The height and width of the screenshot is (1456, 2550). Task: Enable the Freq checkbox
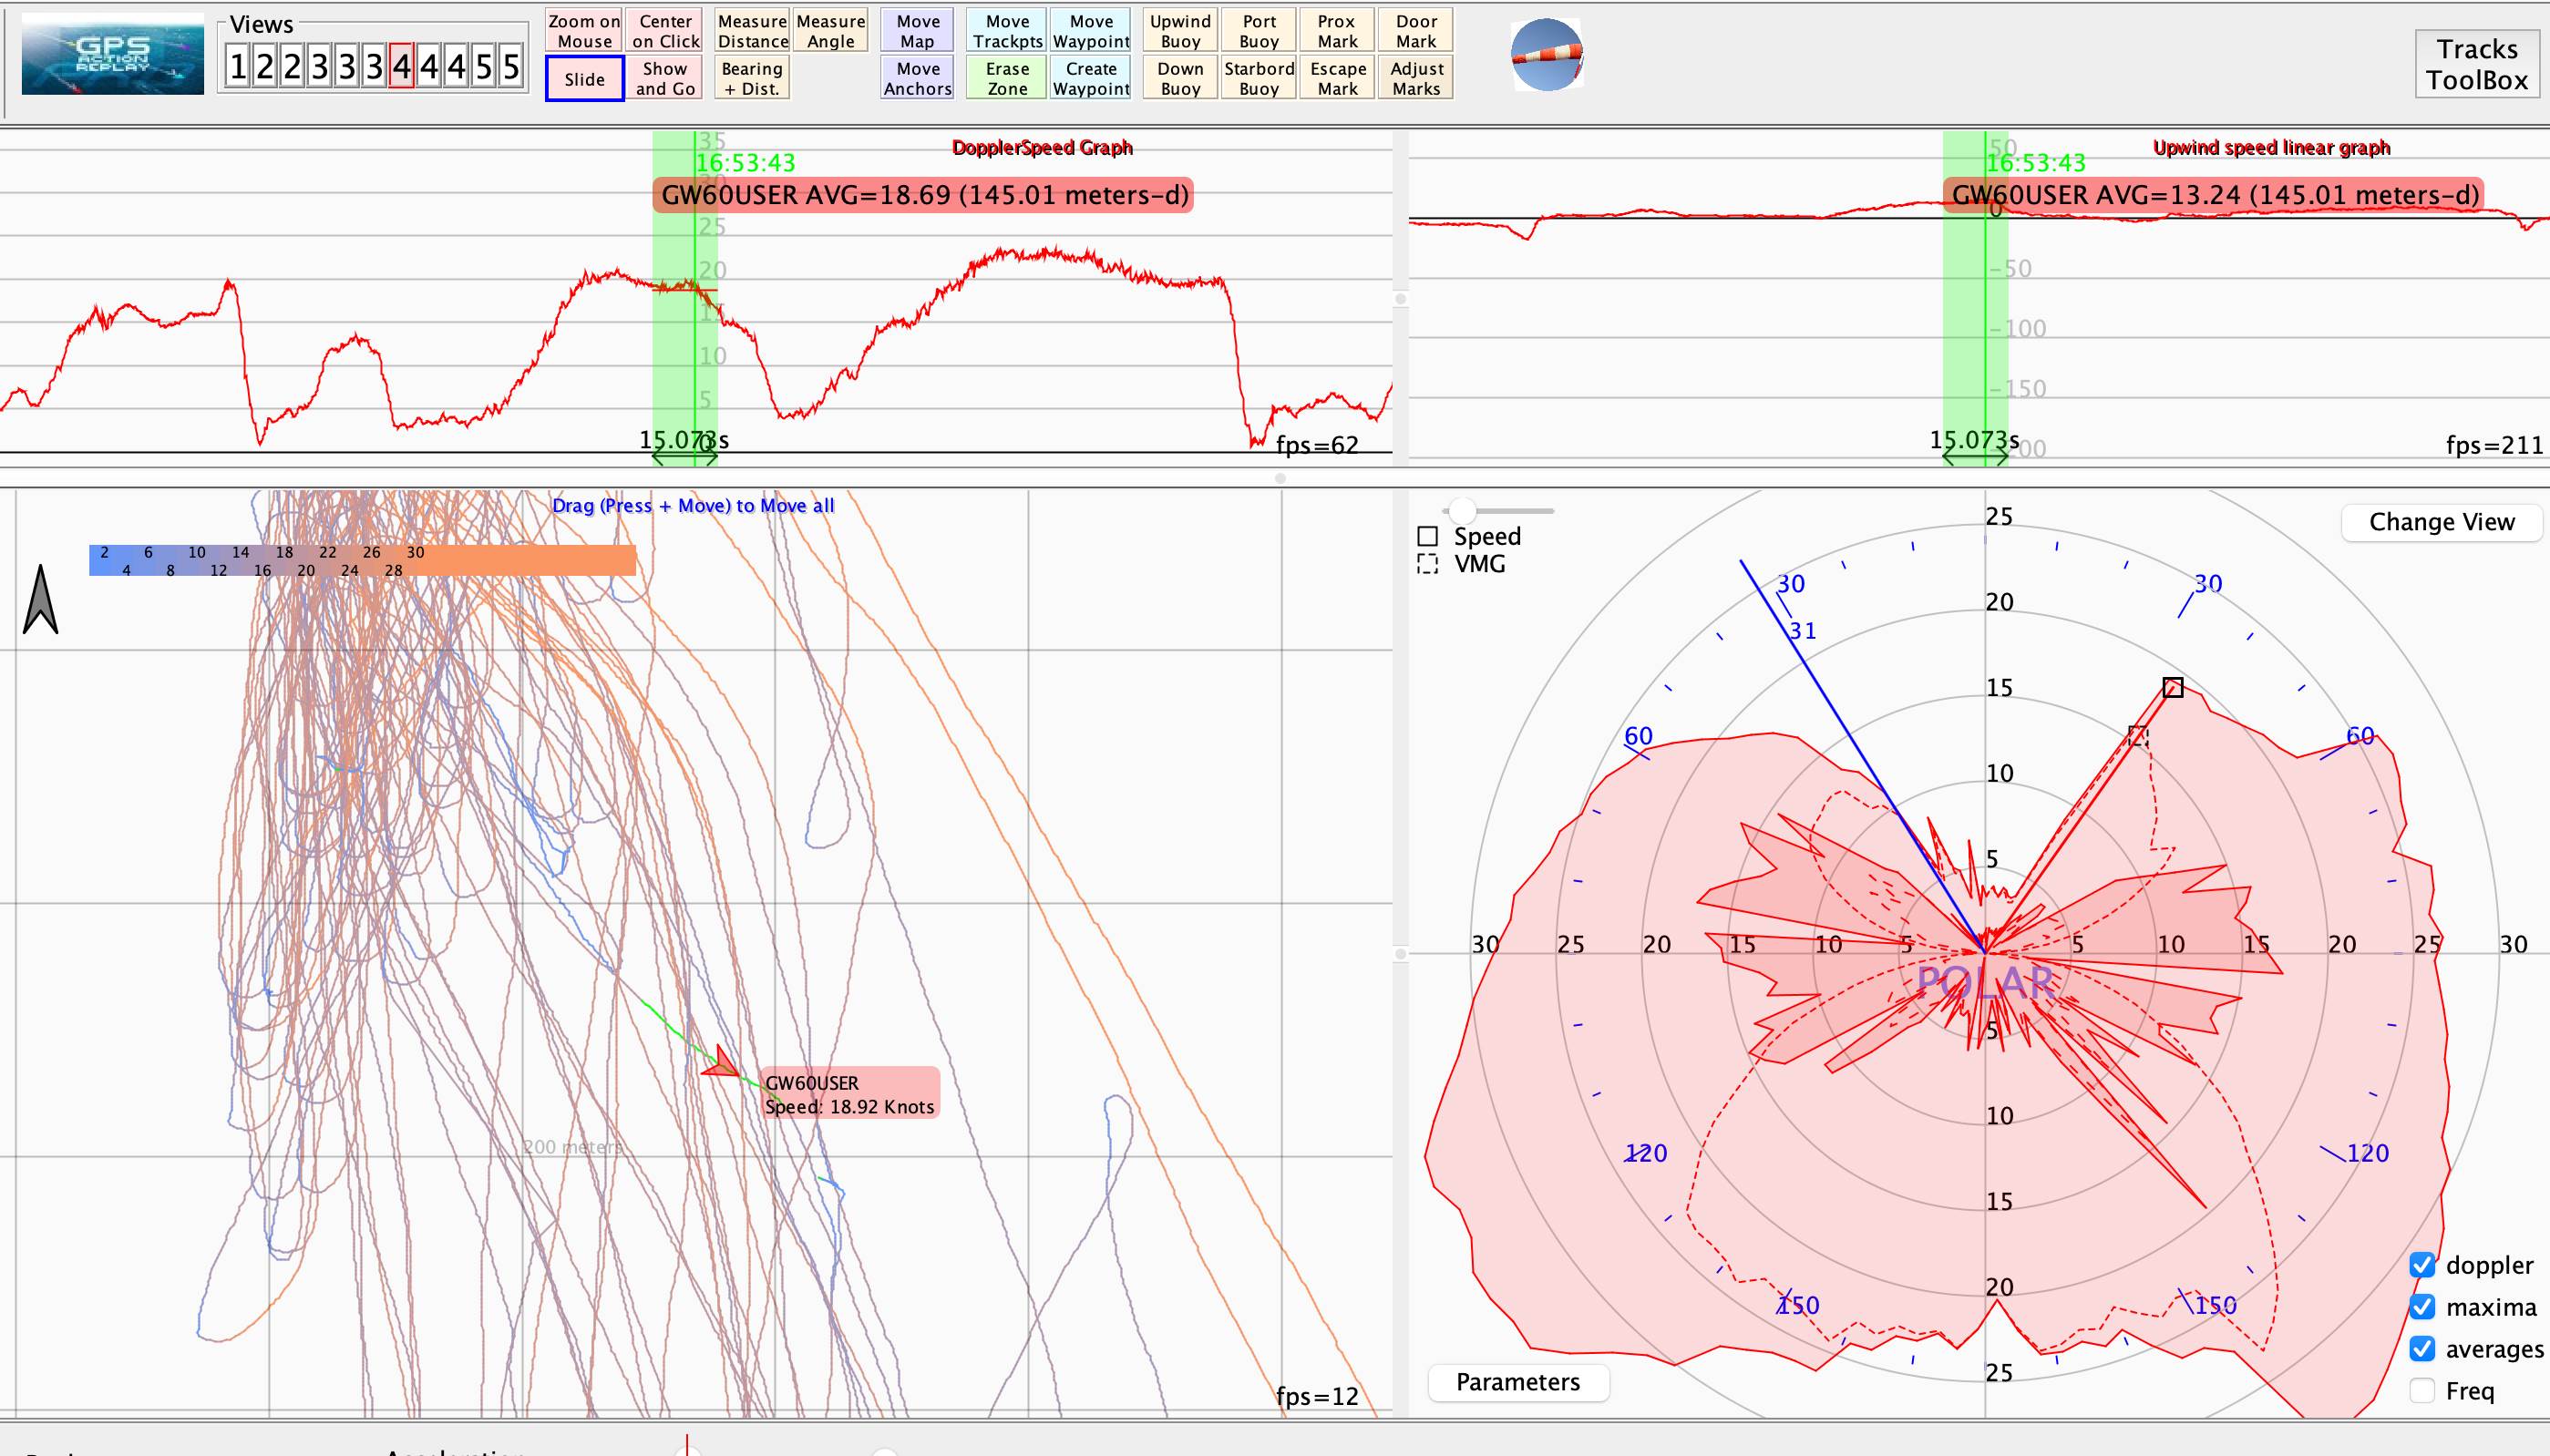tap(2422, 1391)
